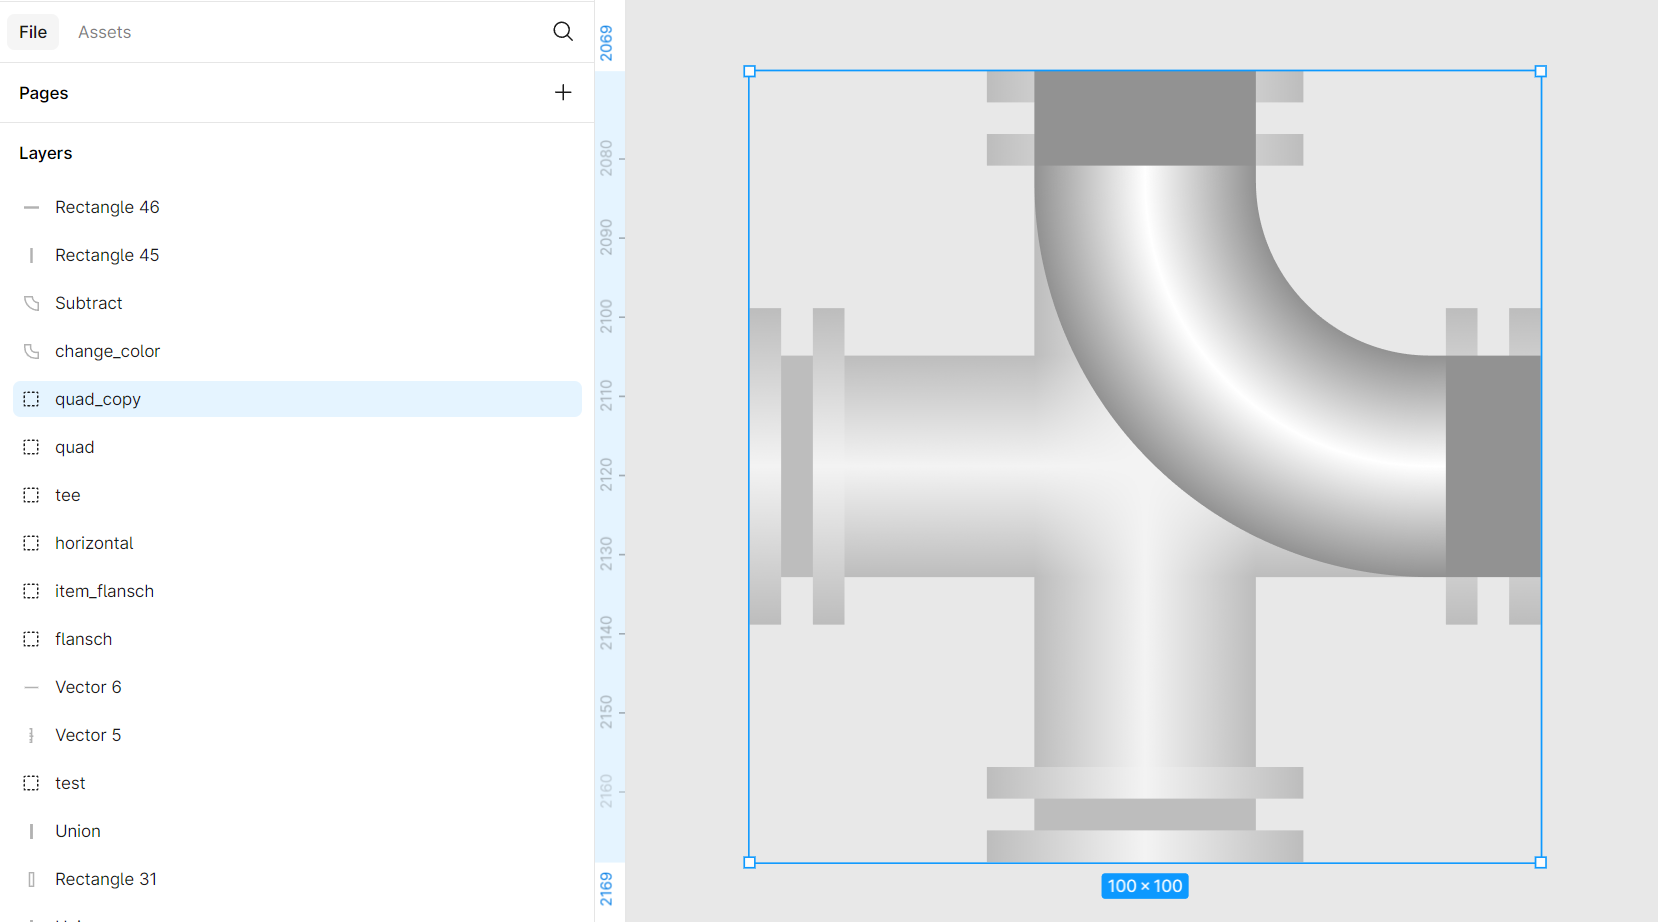Click the Pages section header
Screen dimensions: 1658x922
tap(44, 93)
